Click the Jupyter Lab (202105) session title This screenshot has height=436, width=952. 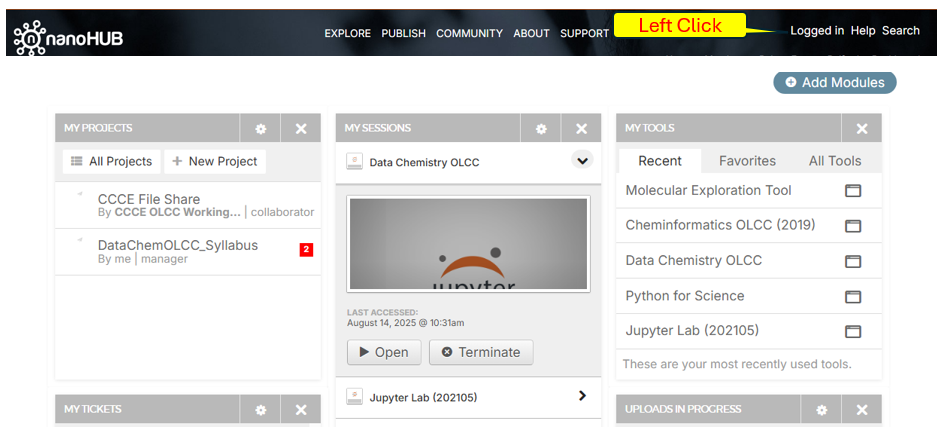click(423, 398)
